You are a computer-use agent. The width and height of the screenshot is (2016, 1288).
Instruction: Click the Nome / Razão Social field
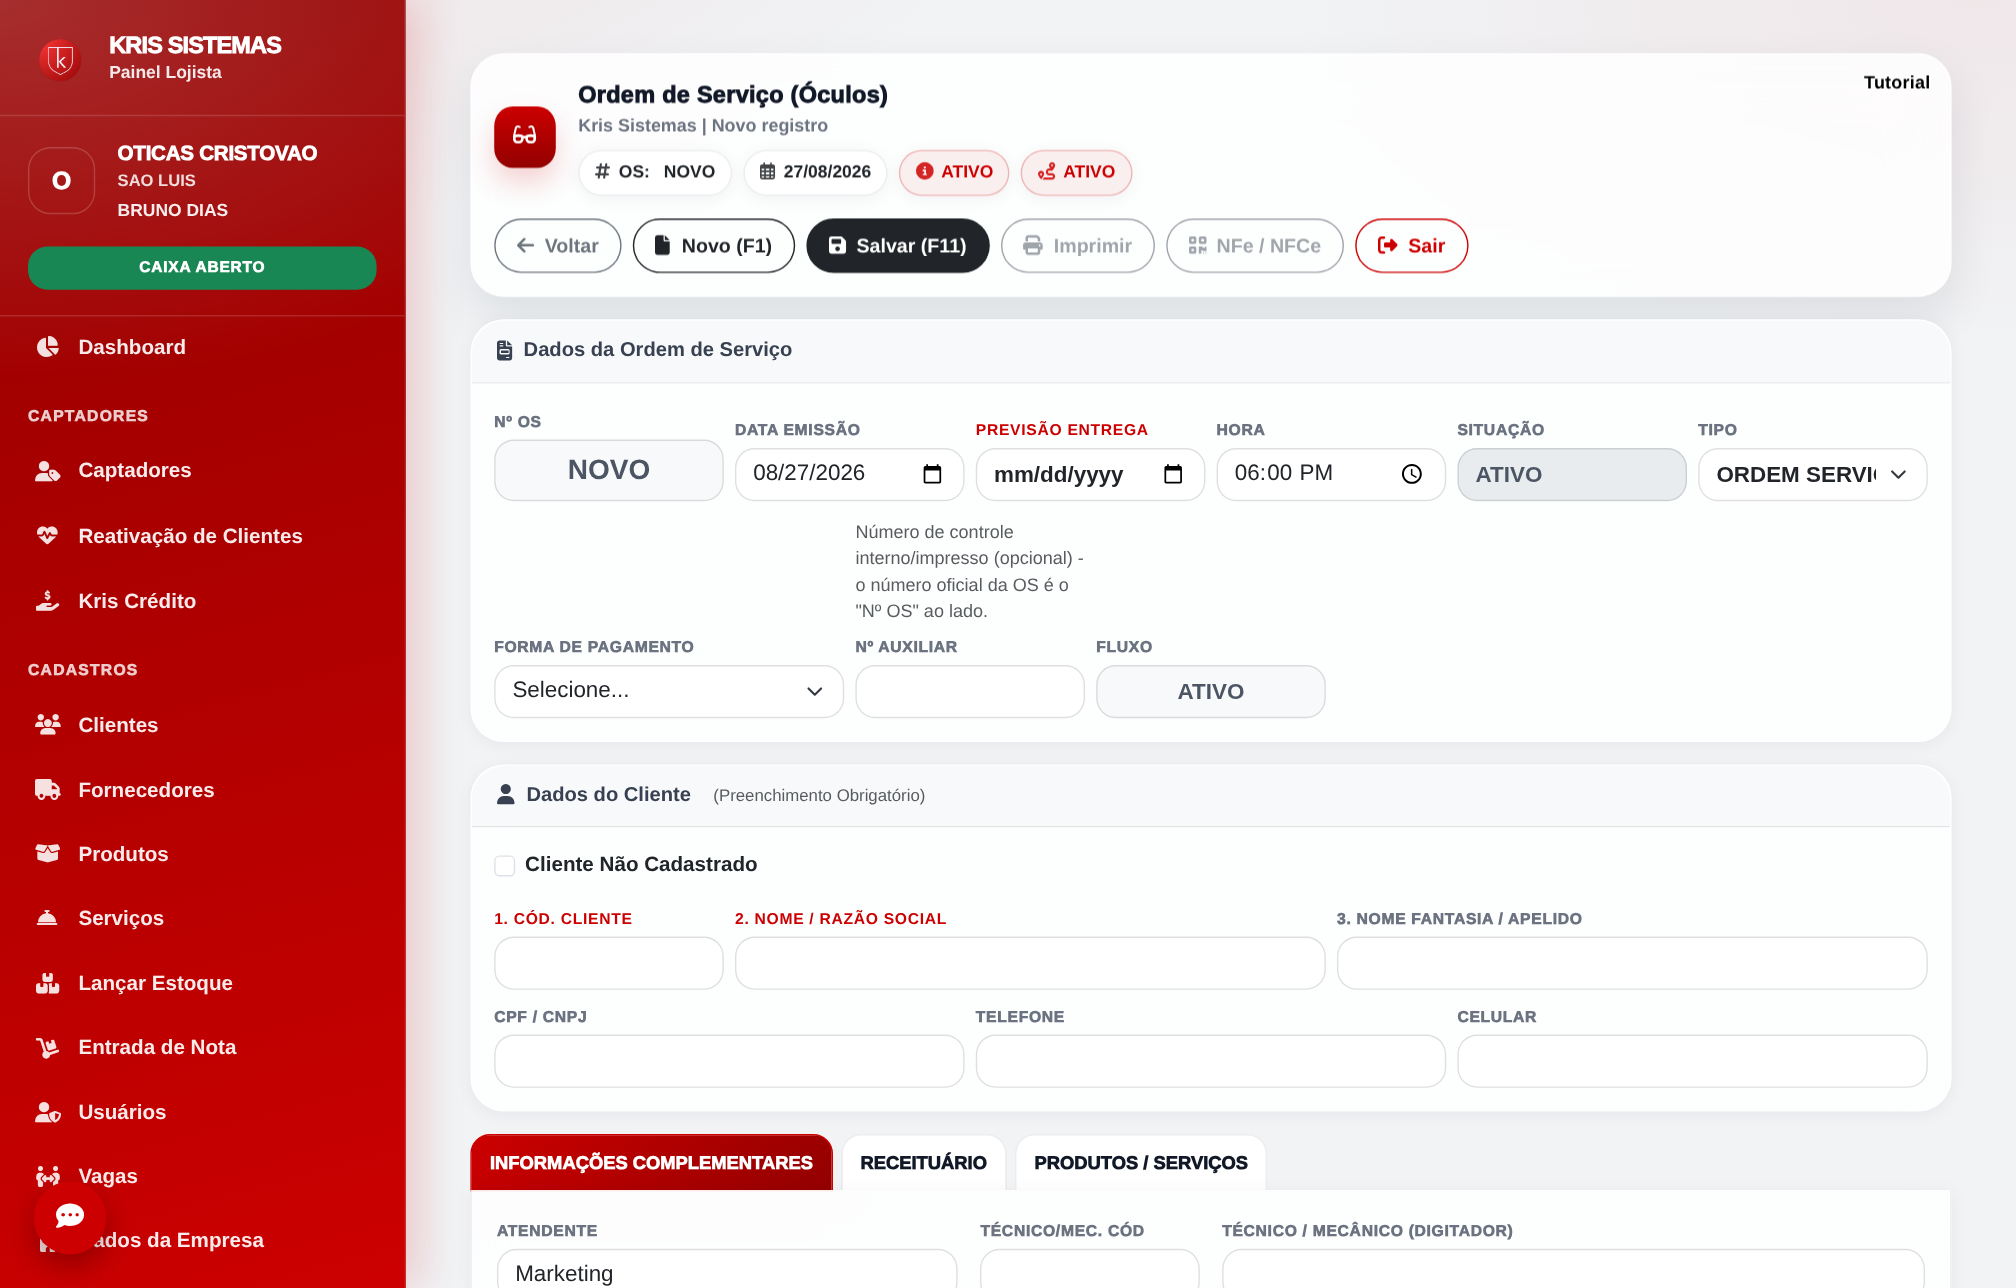[x=1030, y=963]
